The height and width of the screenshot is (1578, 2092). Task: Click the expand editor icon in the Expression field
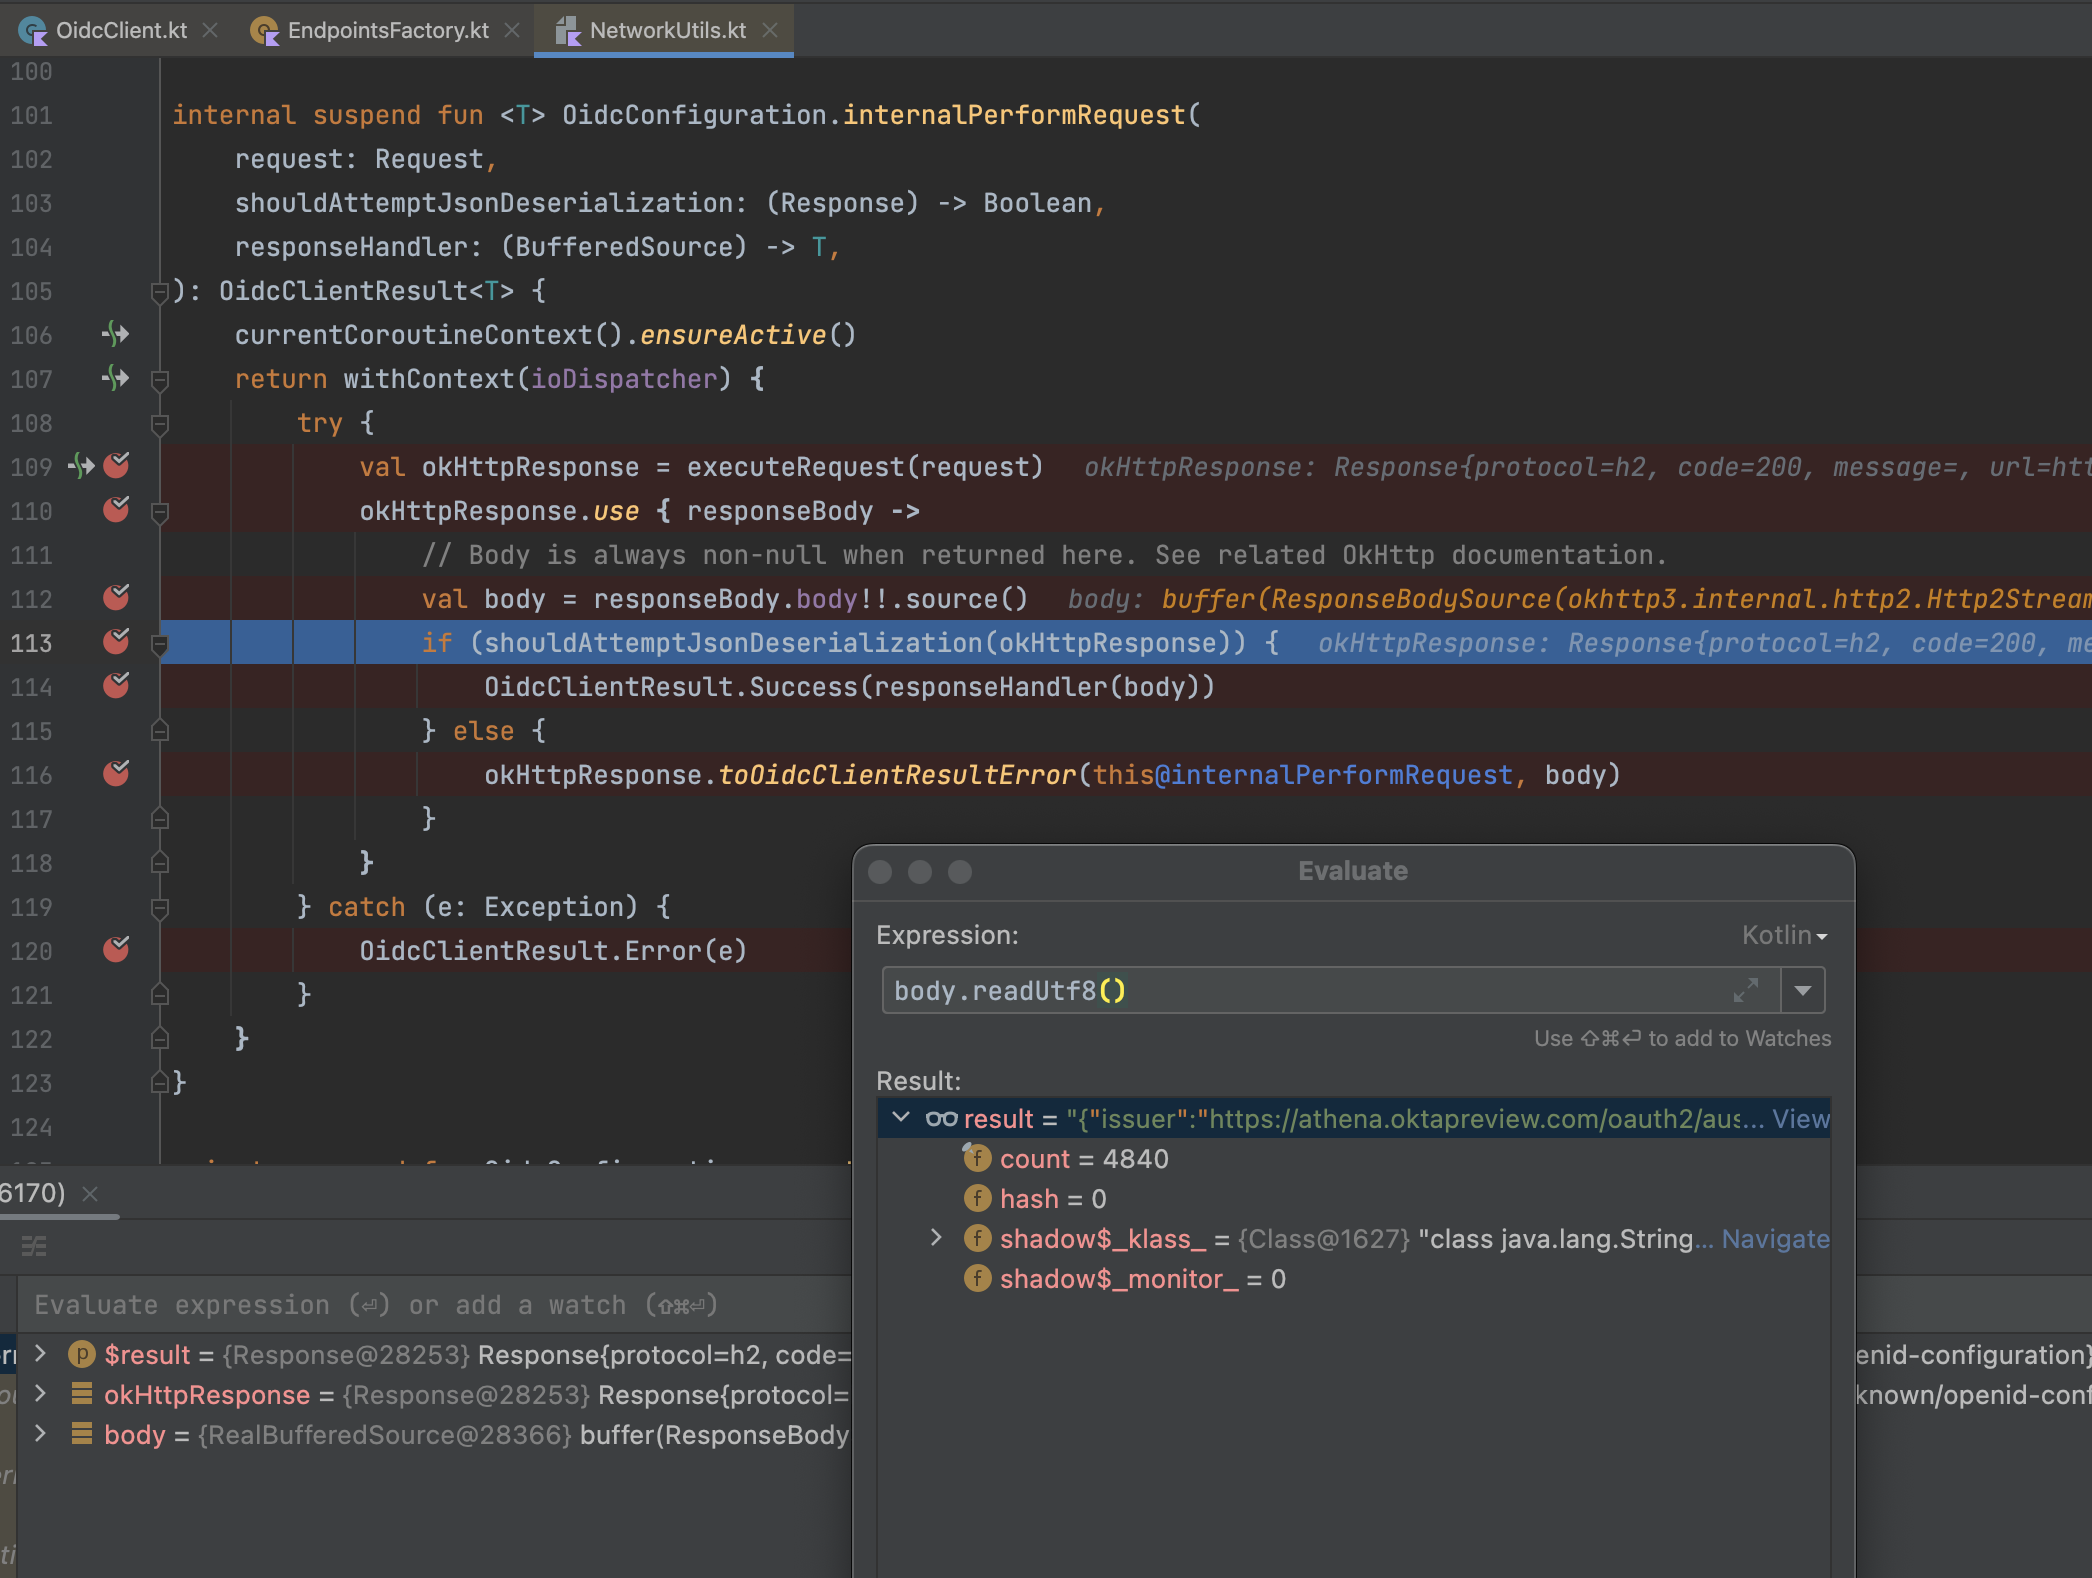(1746, 990)
